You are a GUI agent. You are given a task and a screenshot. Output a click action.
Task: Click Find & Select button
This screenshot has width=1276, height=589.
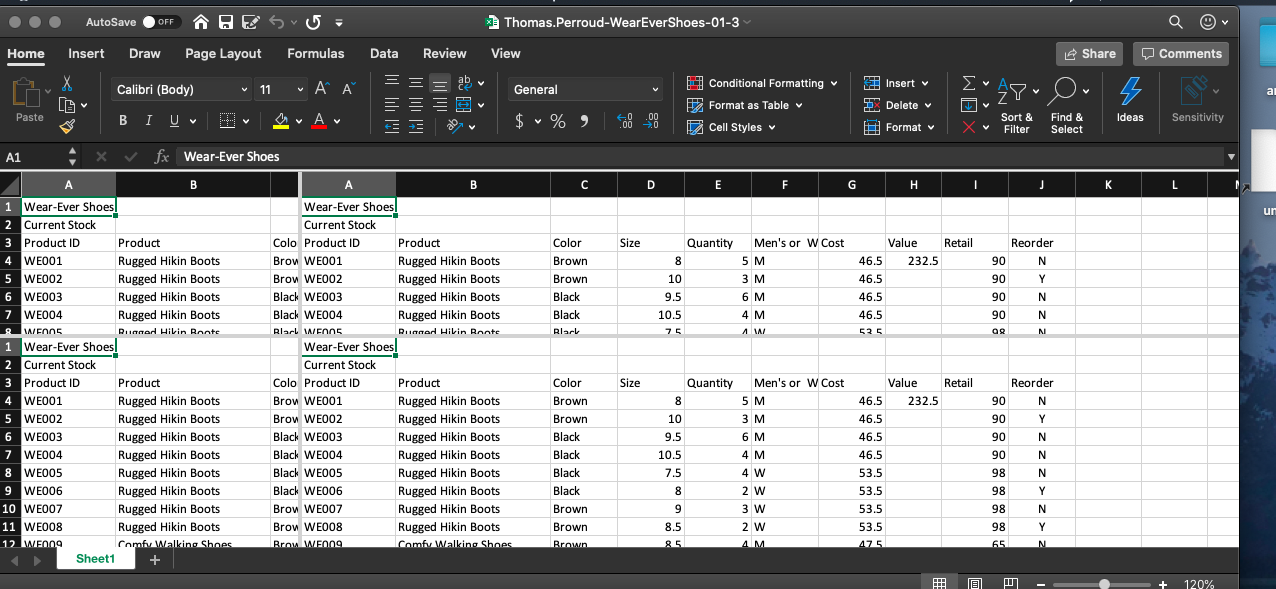click(x=1067, y=104)
